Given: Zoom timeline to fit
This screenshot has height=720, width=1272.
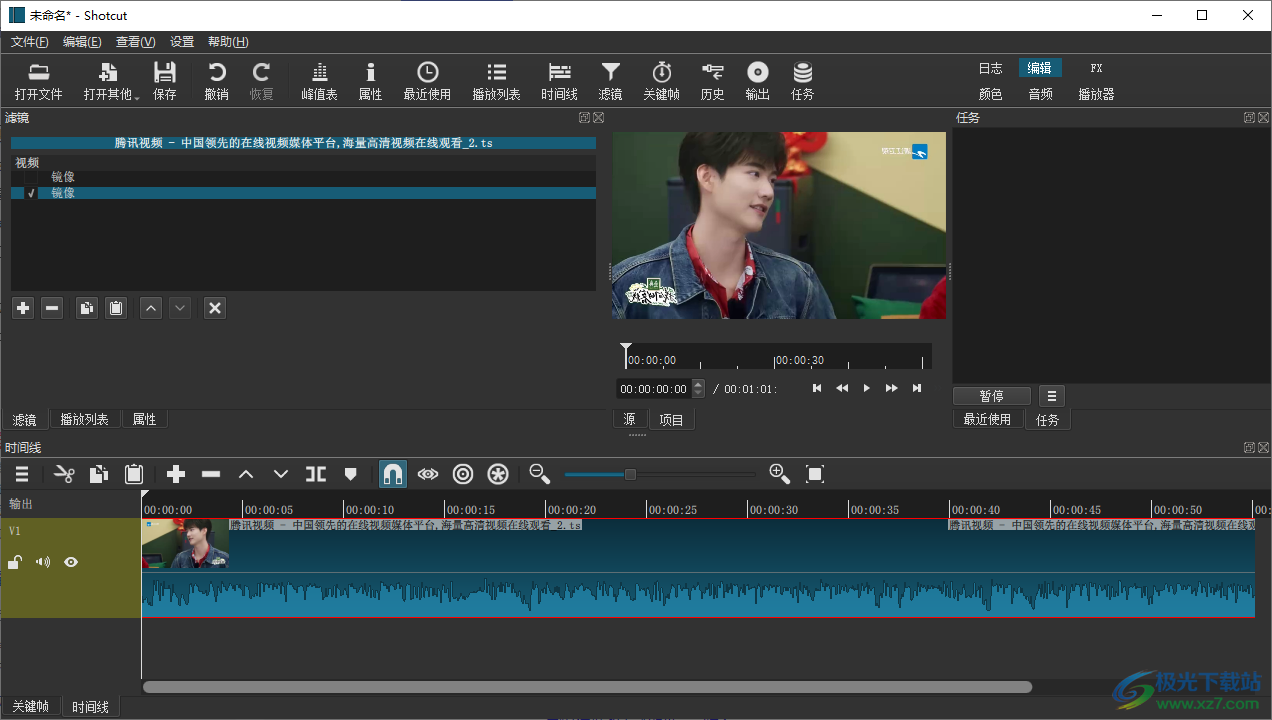Looking at the screenshot, I should [815, 474].
